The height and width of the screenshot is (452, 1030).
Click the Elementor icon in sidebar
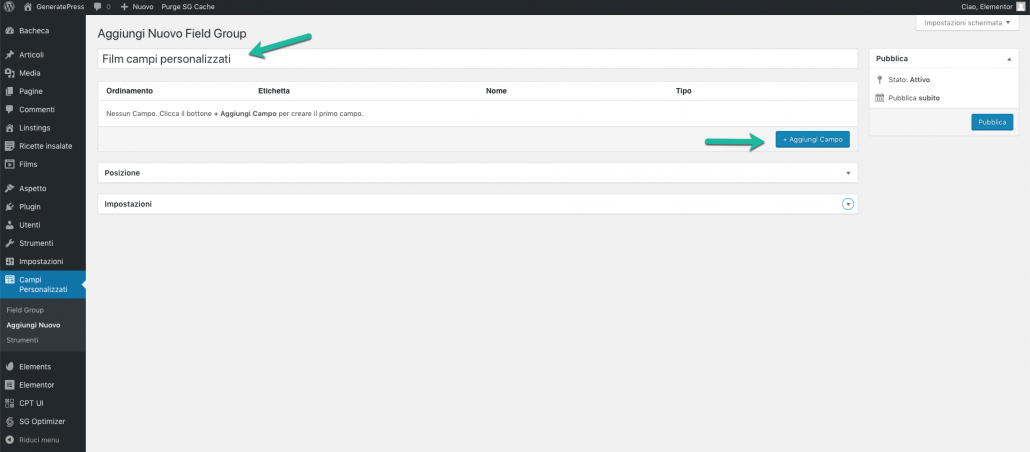click(x=9, y=384)
